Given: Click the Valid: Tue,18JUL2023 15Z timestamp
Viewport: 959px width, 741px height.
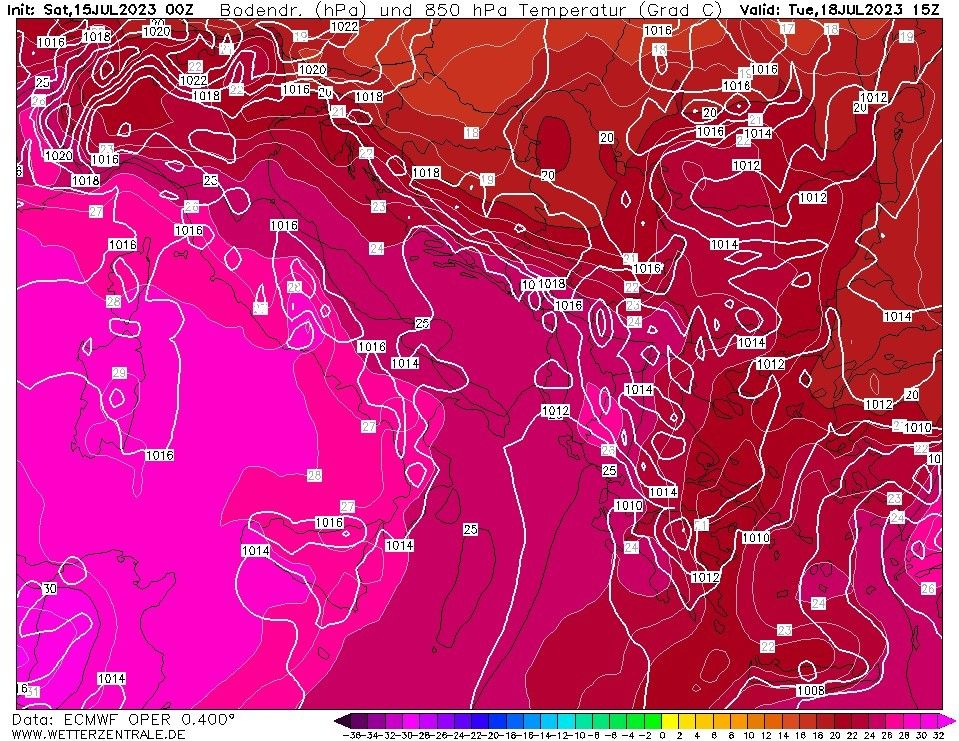Looking at the screenshot, I should pyautogui.click(x=840, y=9).
